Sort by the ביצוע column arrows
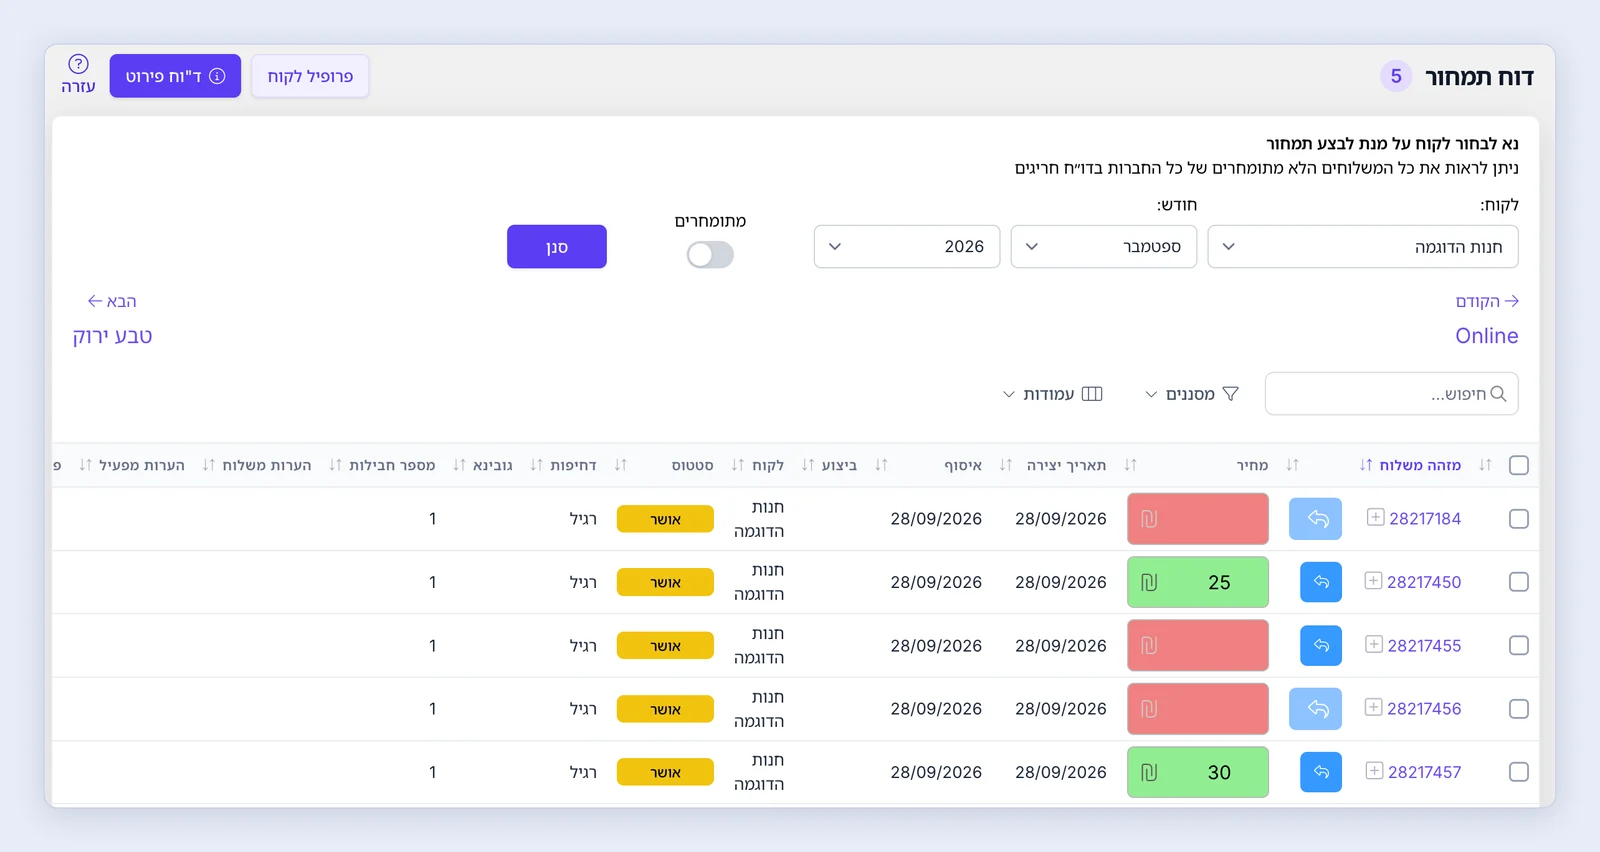 click(x=808, y=465)
